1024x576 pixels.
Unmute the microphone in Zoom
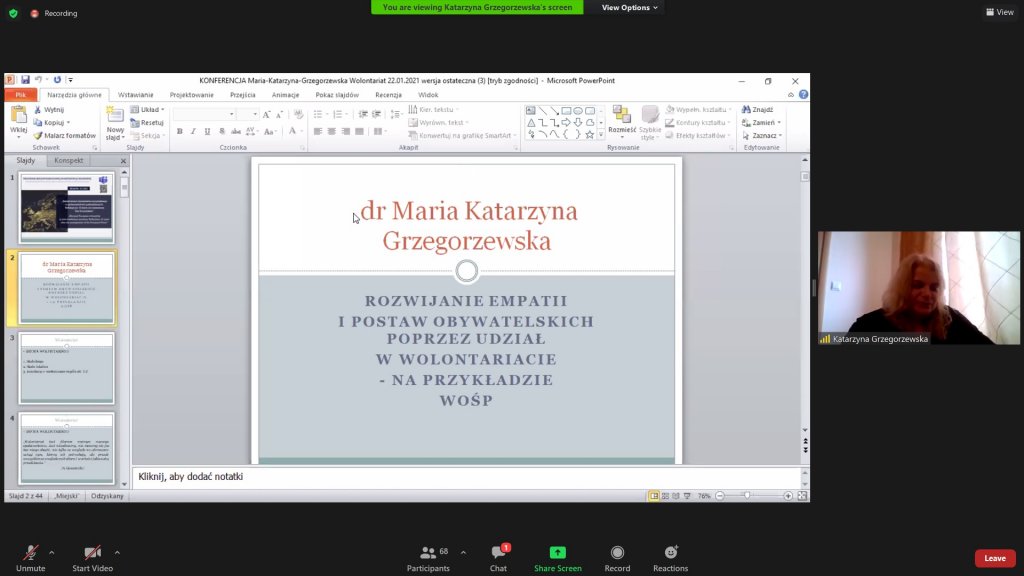30,558
